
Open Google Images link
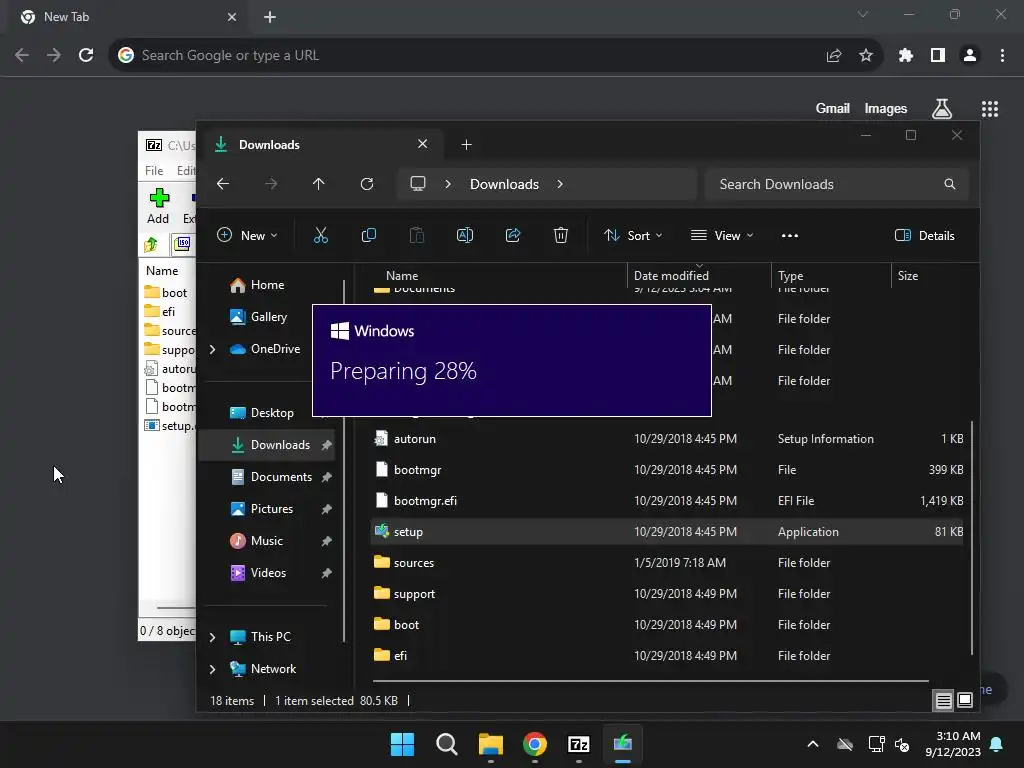886,108
